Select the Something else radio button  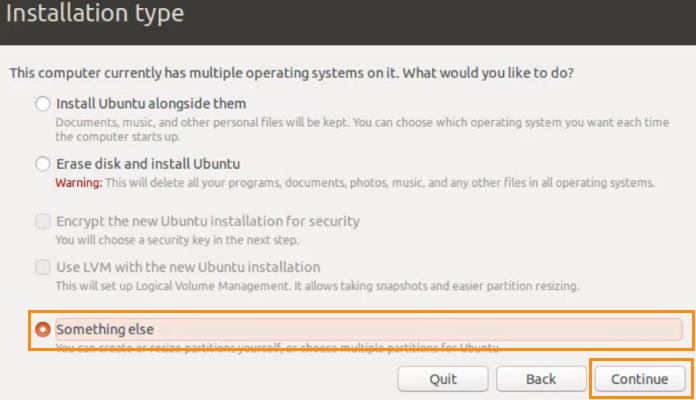click(43, 329)
